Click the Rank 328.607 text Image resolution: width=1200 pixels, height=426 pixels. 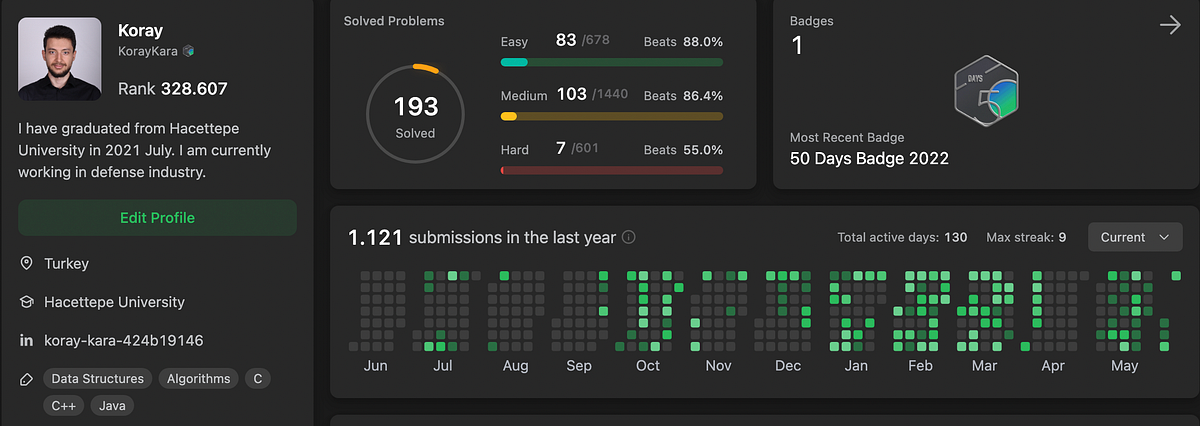pyautogui.click(x=173, y=88)
